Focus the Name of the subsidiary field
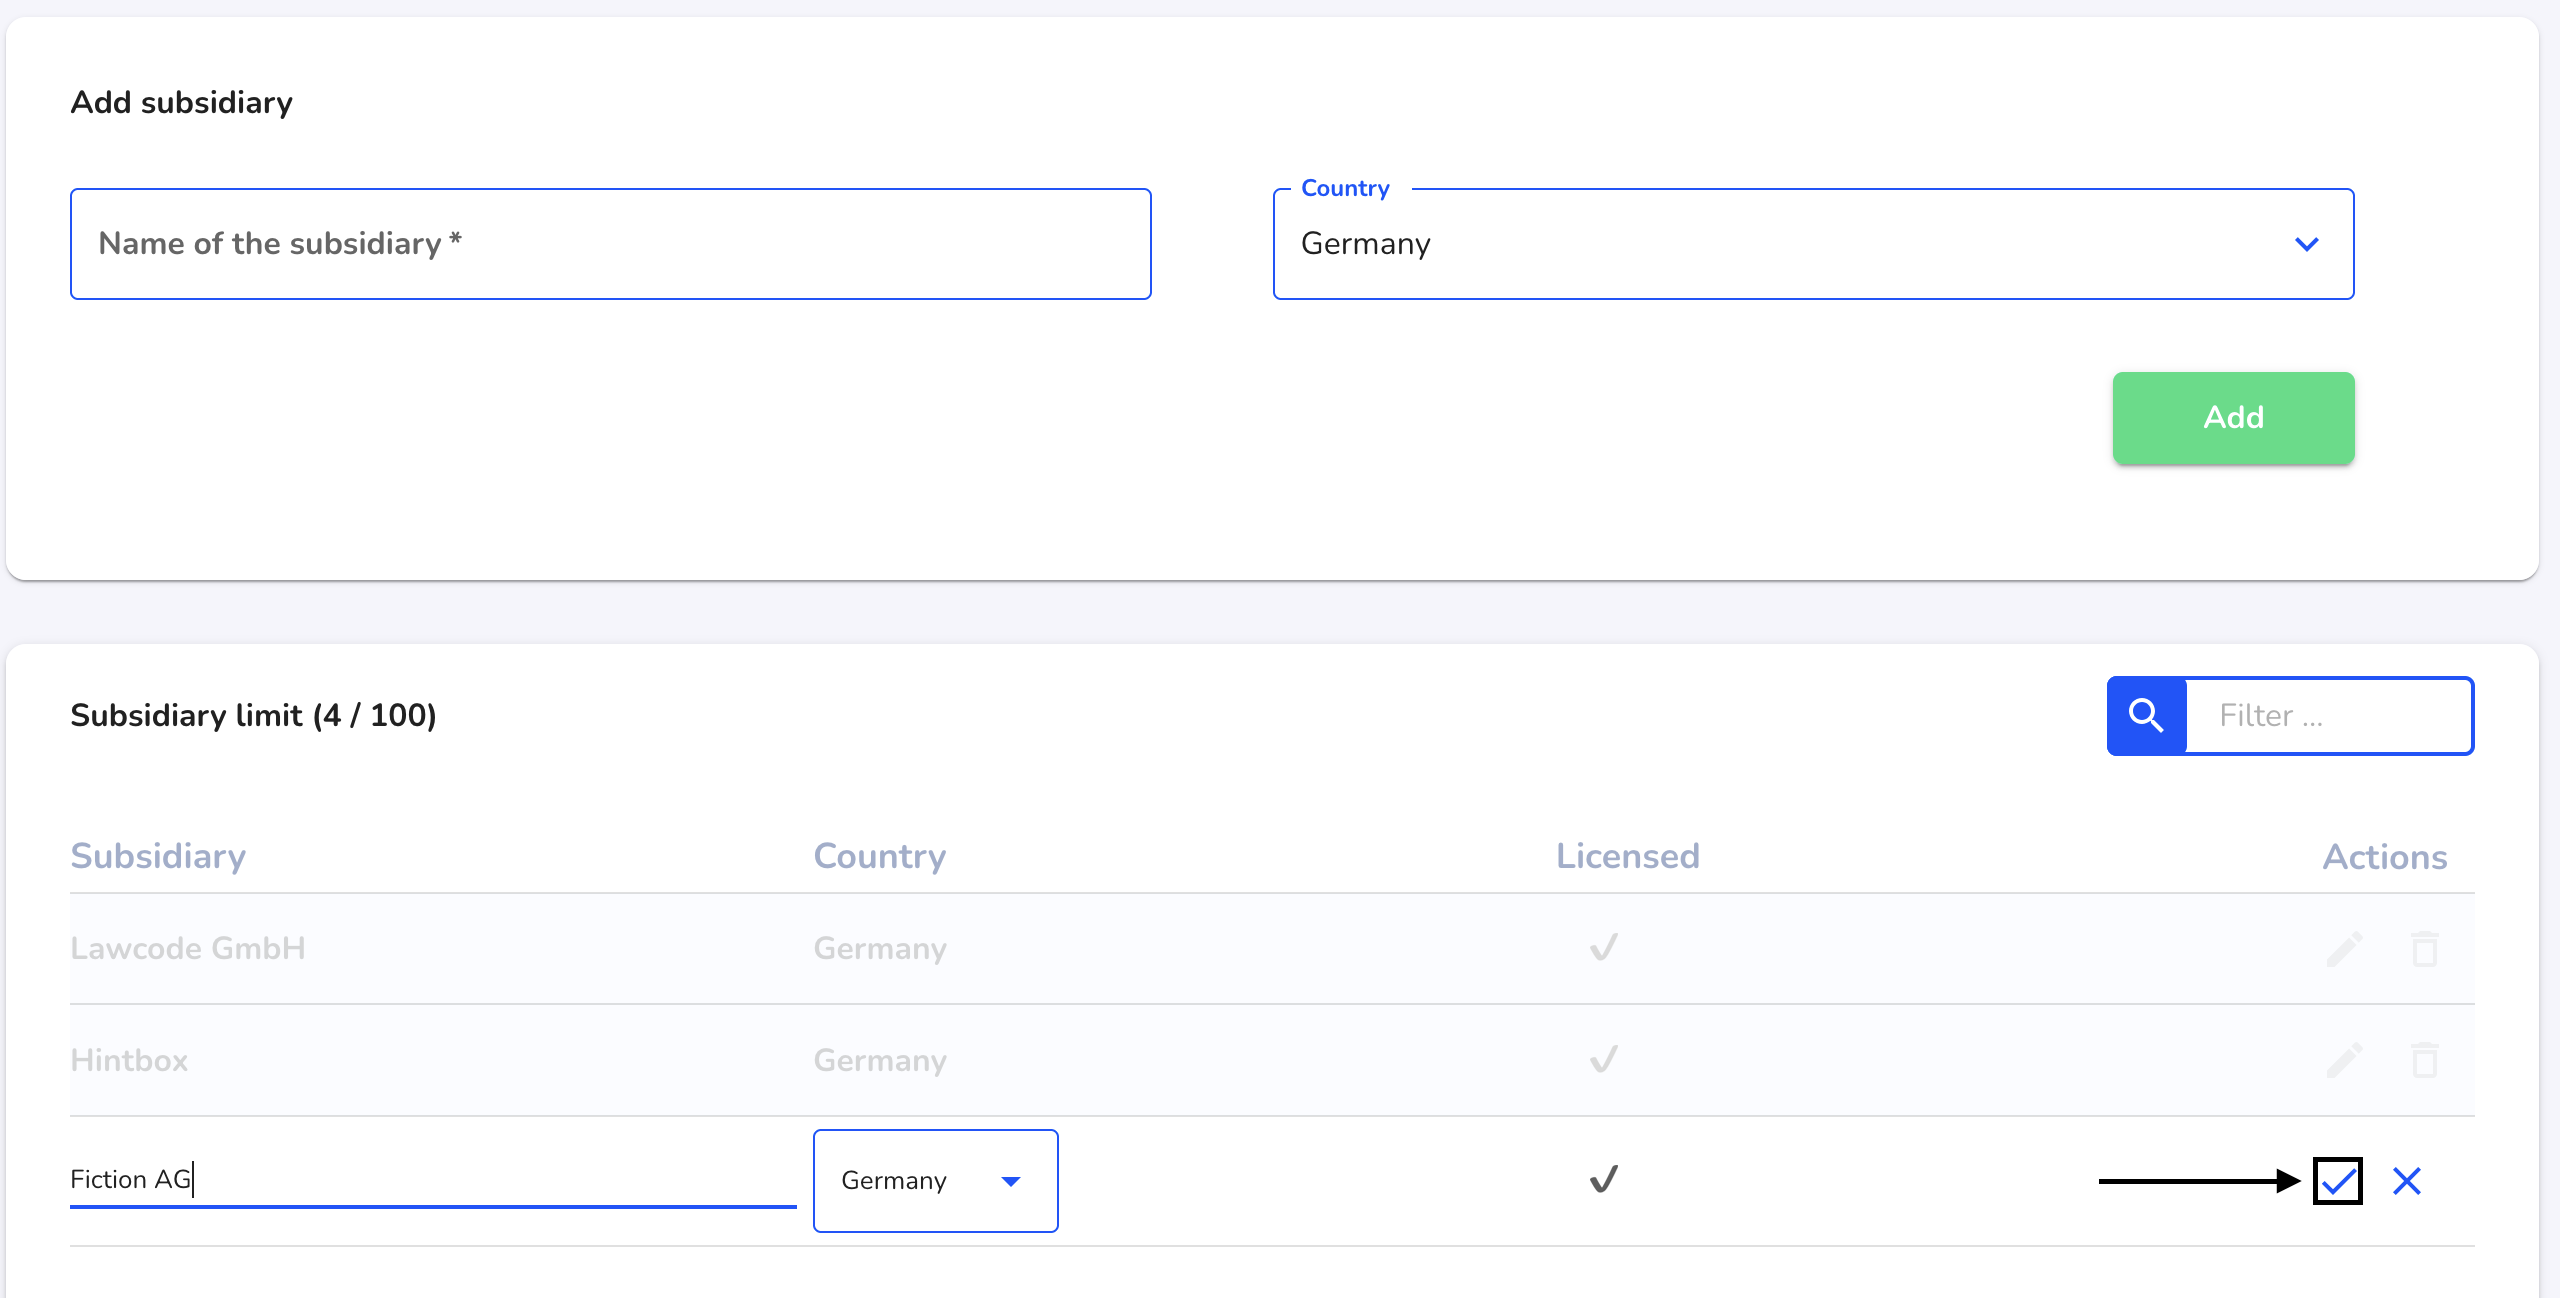The height and width of the screenshot is (1298, 2560). pos(610,244)
